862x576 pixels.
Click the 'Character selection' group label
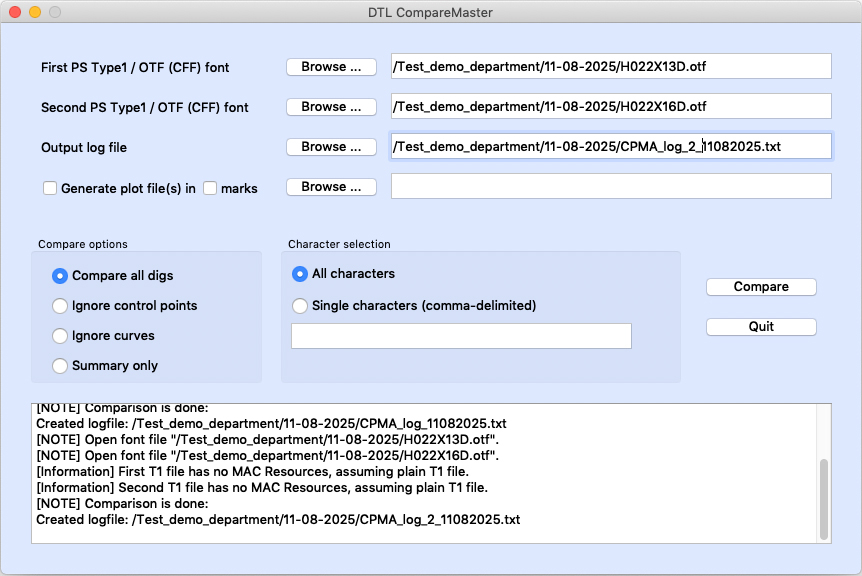click(x=339, y=244)
